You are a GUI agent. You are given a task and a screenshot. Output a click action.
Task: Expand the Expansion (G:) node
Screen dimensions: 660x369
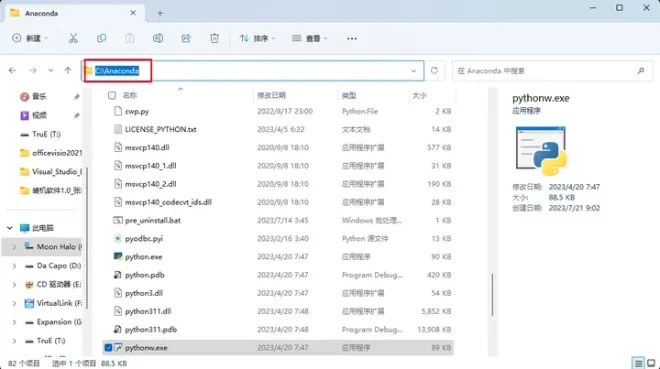[x=14, y=322]
